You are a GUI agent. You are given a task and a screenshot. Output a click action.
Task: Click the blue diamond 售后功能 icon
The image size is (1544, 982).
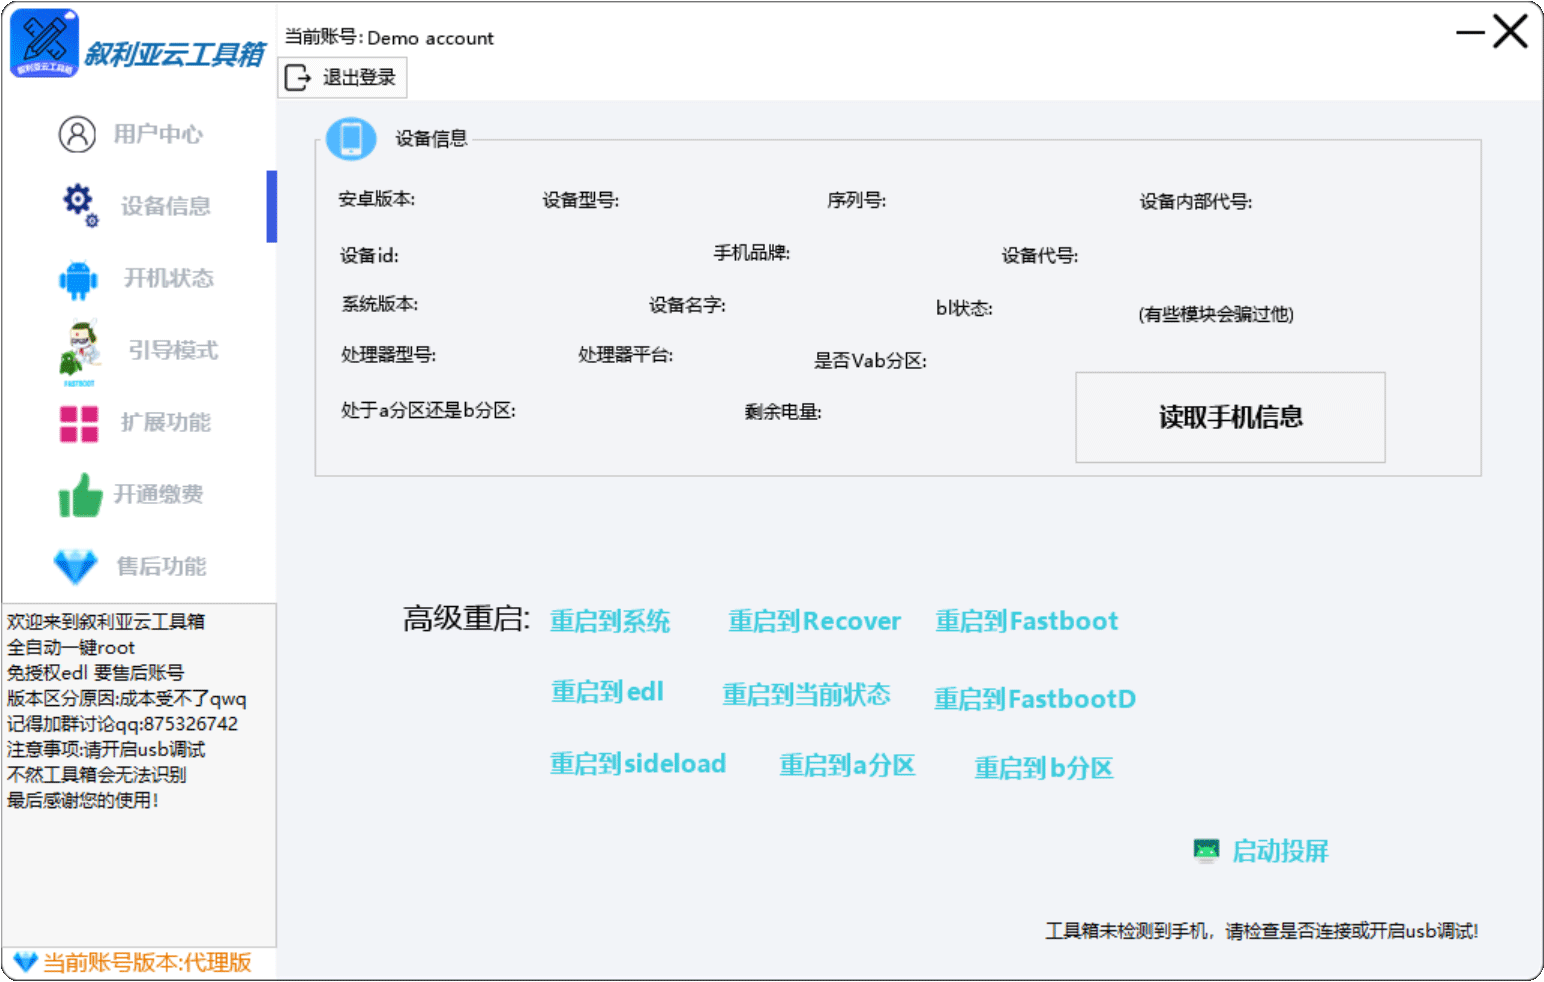pos(76,566)
